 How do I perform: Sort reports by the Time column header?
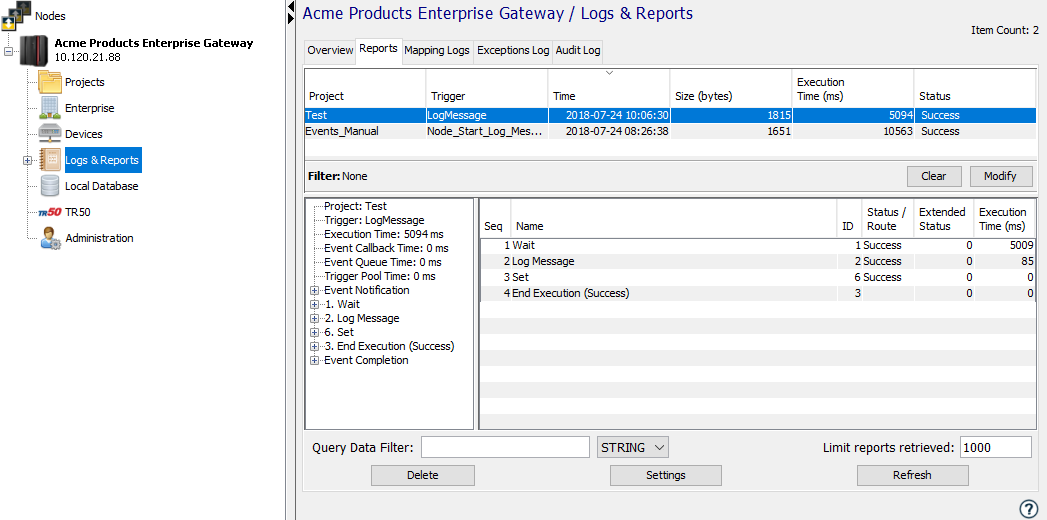608,87
